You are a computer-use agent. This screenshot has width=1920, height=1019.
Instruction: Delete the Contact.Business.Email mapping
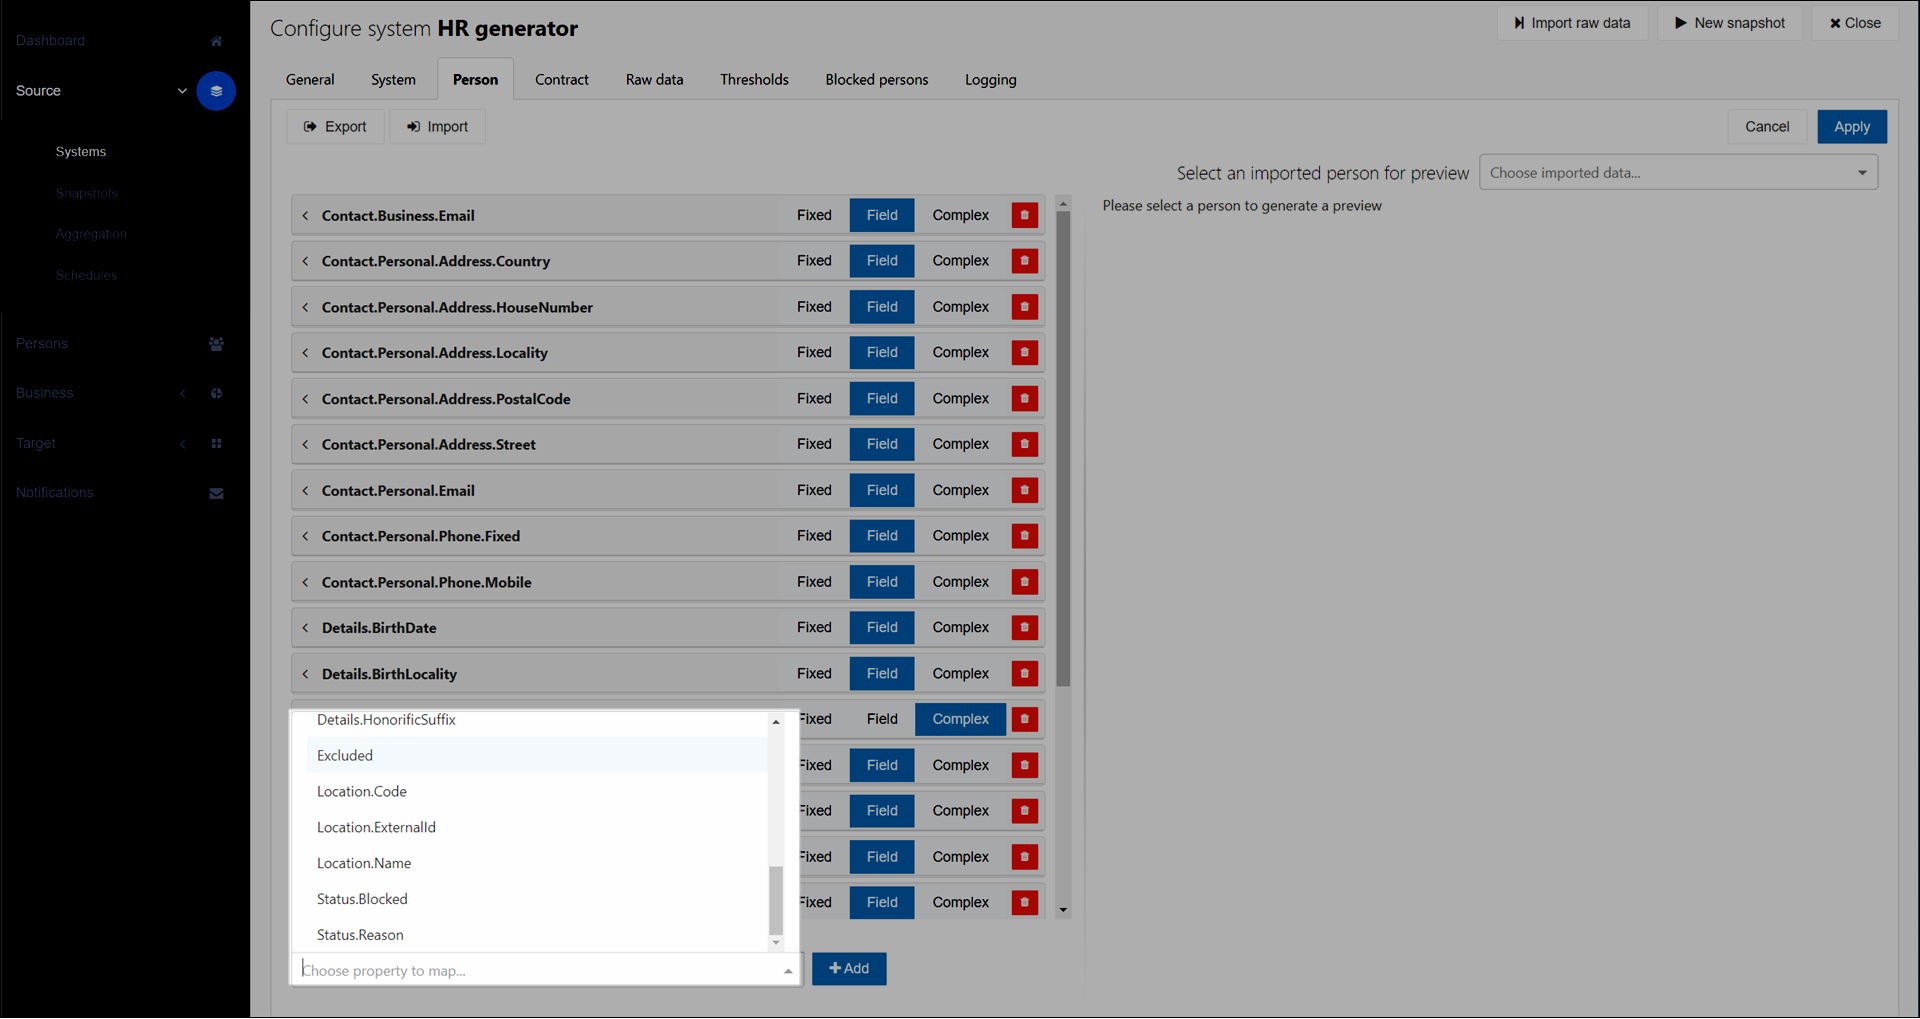point(1024,215)
